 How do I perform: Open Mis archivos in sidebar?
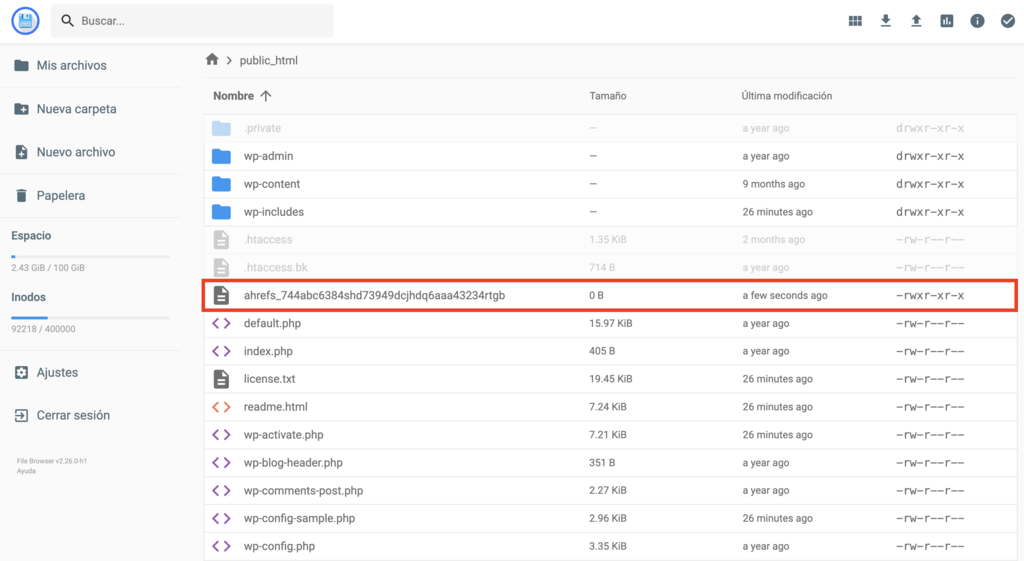point(71,66)
